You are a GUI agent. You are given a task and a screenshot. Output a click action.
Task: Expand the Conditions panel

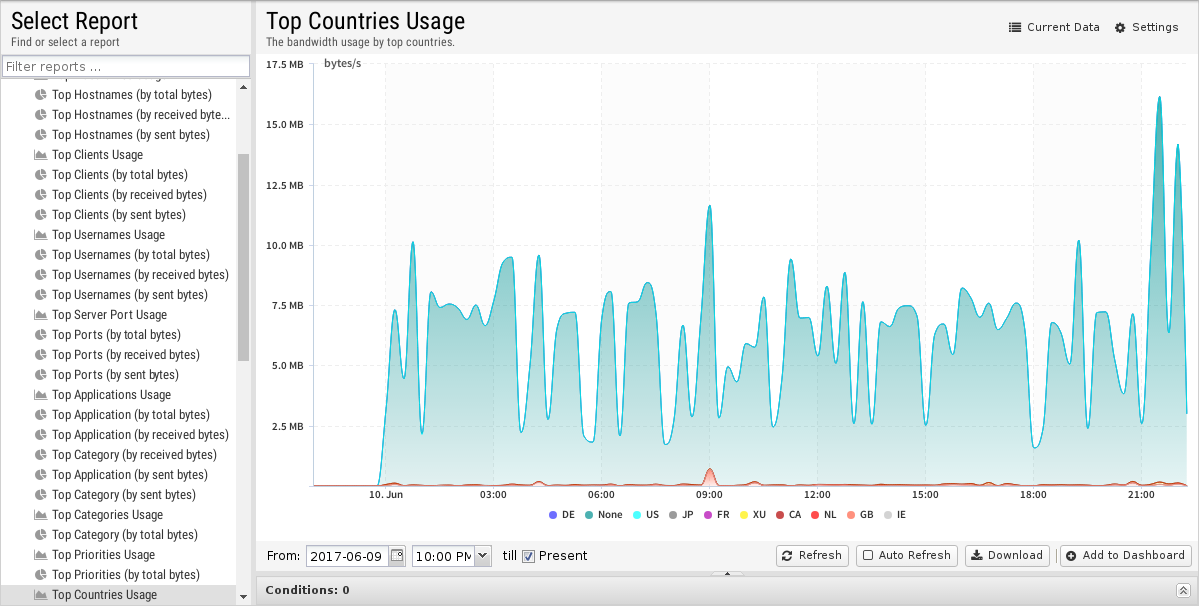1182,590
